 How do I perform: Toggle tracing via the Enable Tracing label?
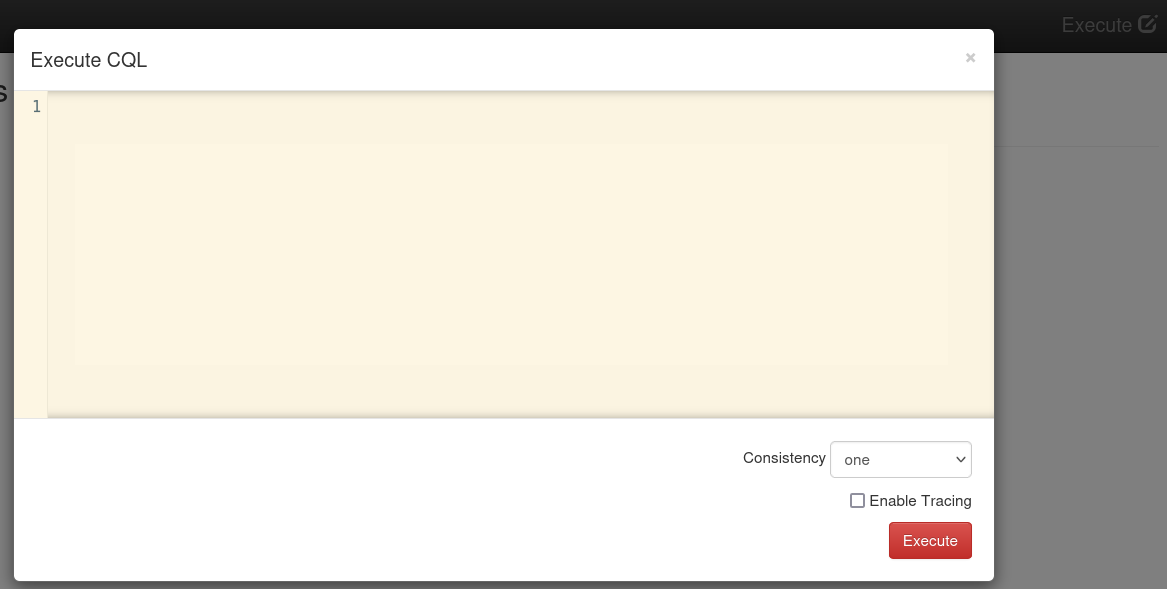920,501
